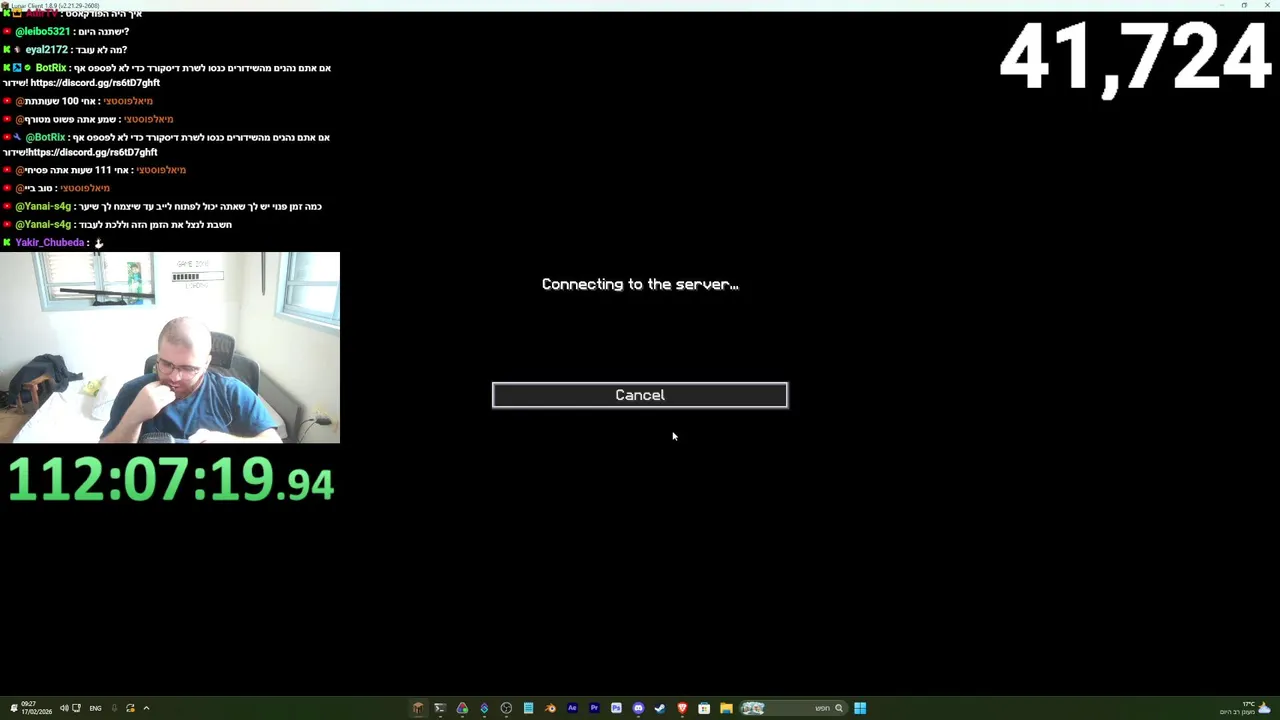Viewport: 1280px width, 720px height.
Task: Open Steam from the taskbar
Action: [x=660, y=708]
